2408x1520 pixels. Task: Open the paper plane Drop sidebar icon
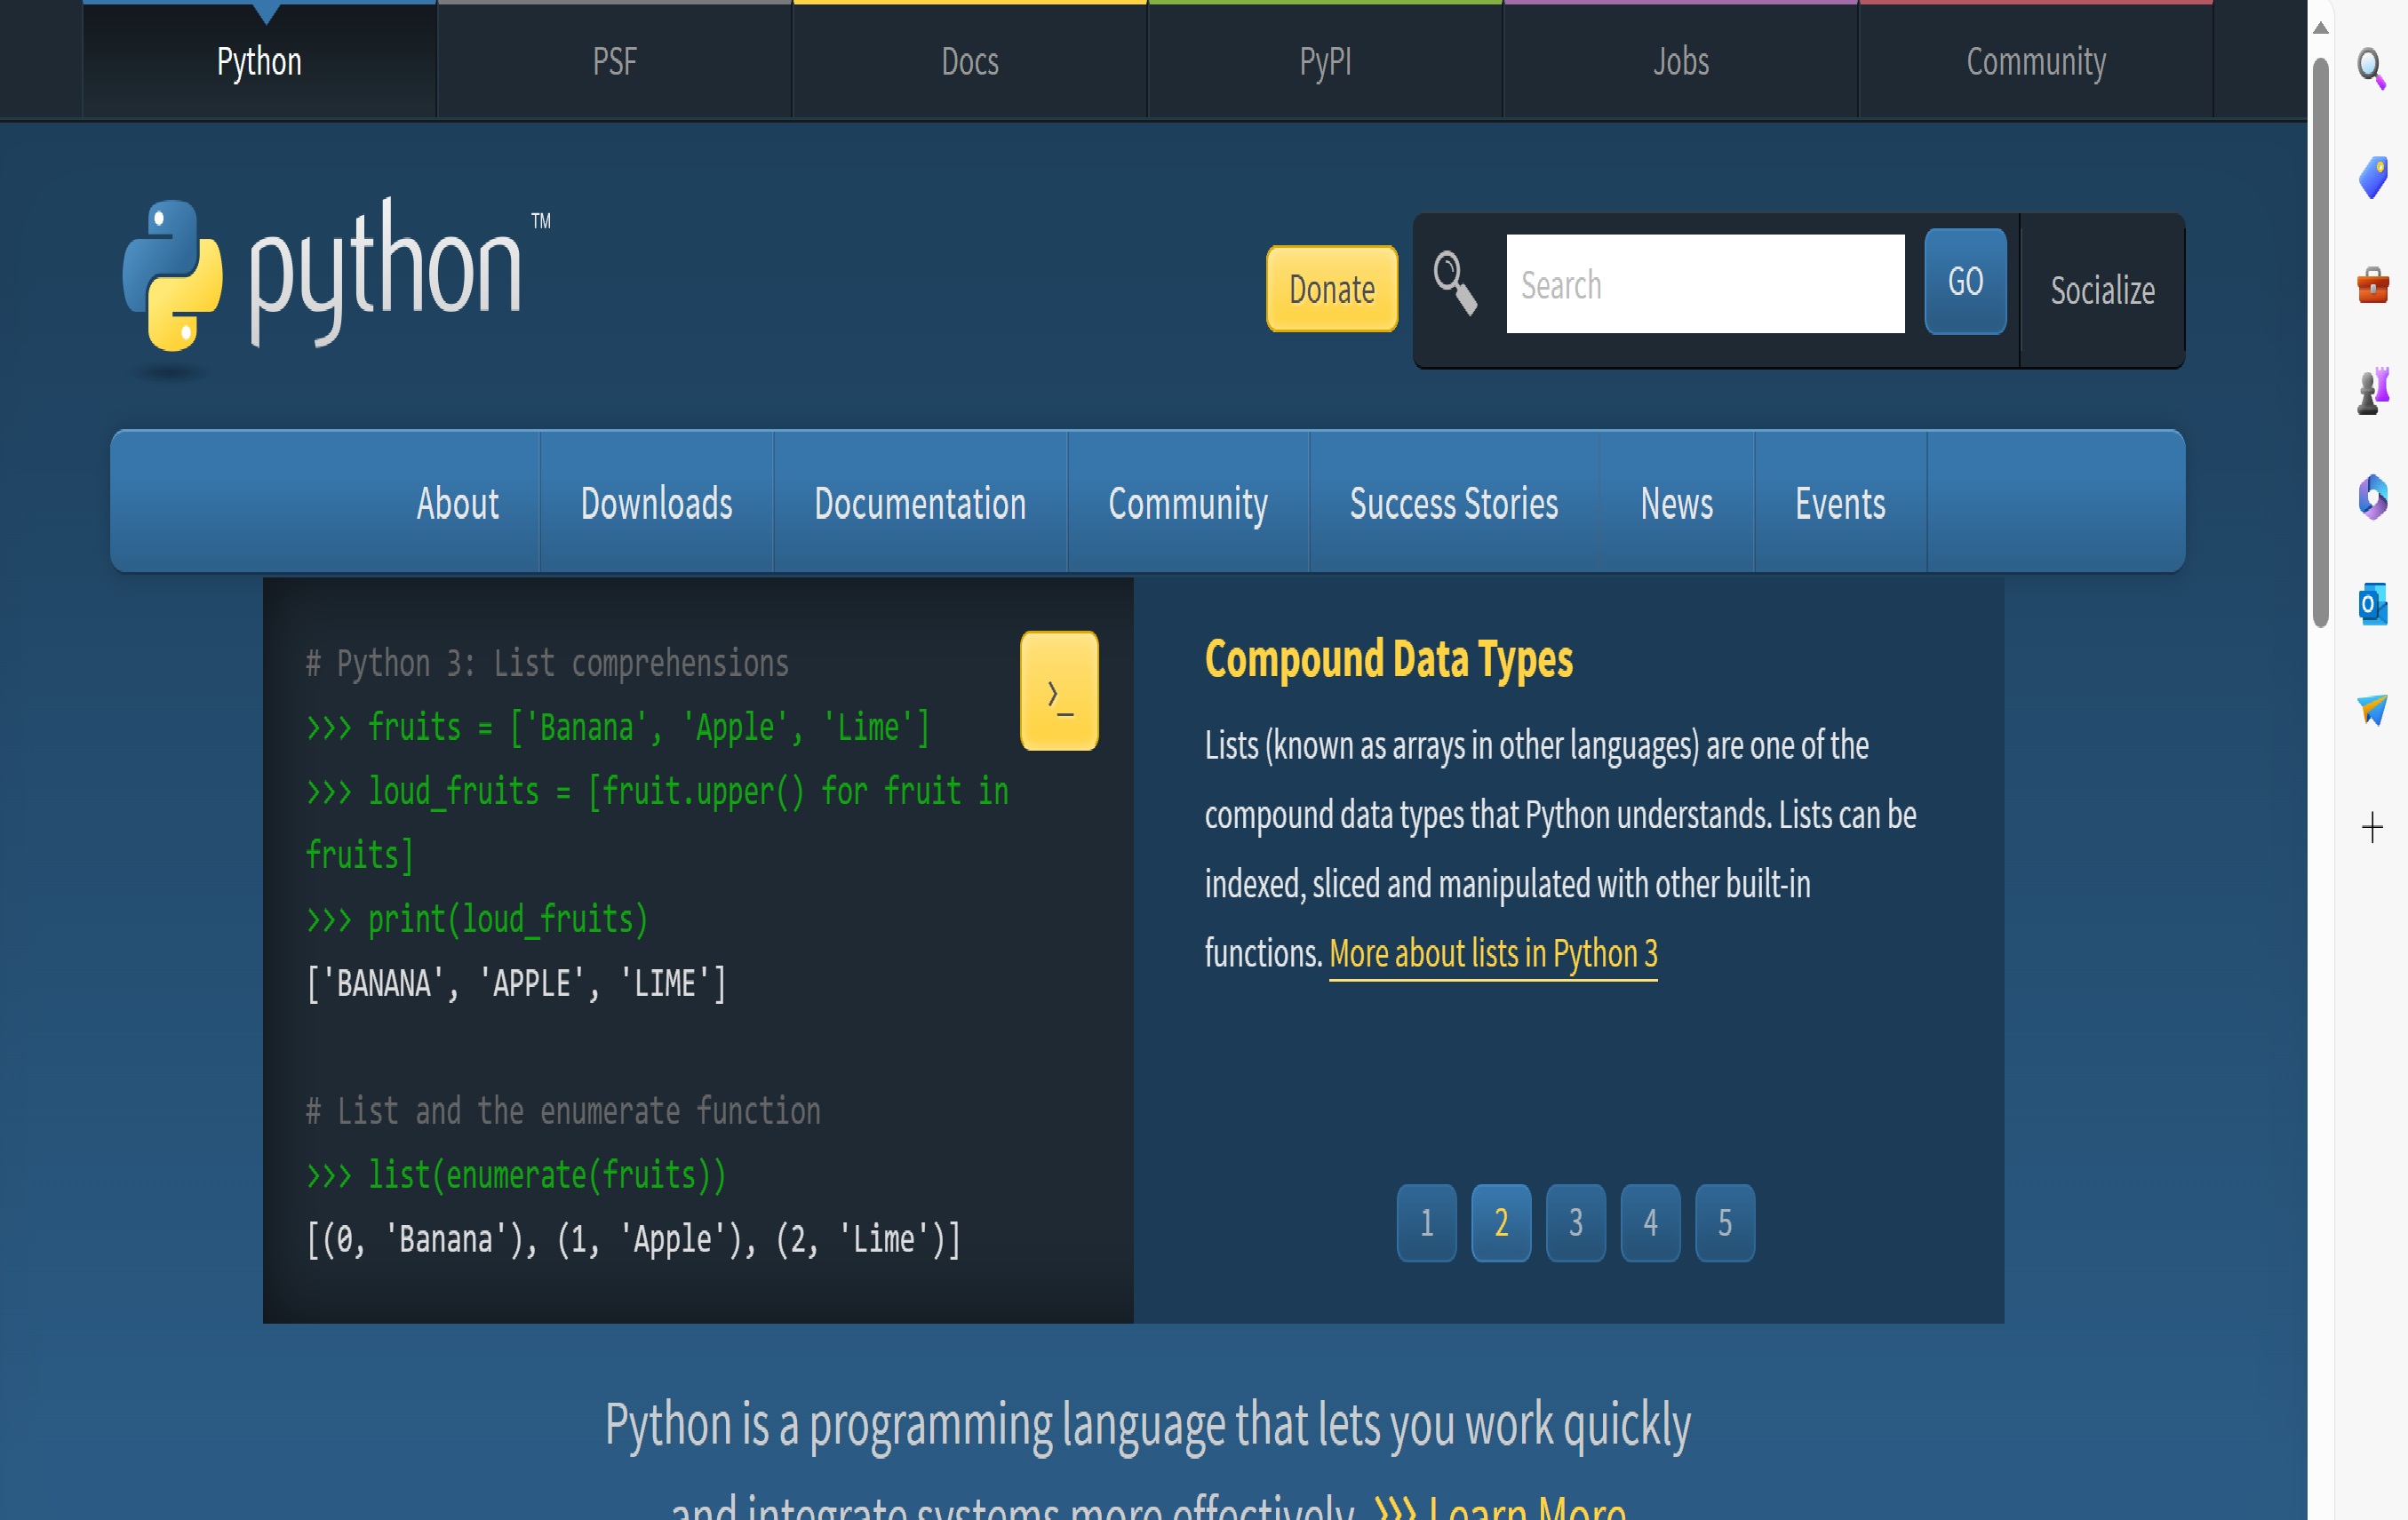click(x=2372, y=710)
